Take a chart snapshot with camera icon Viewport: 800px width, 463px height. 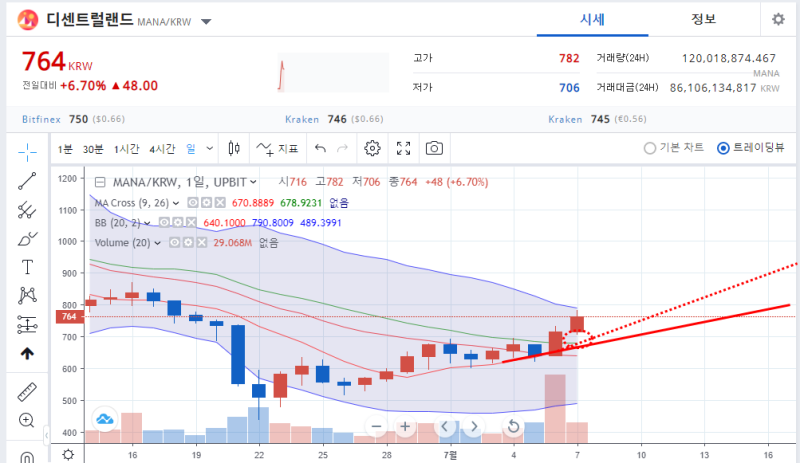pos(434,149)
